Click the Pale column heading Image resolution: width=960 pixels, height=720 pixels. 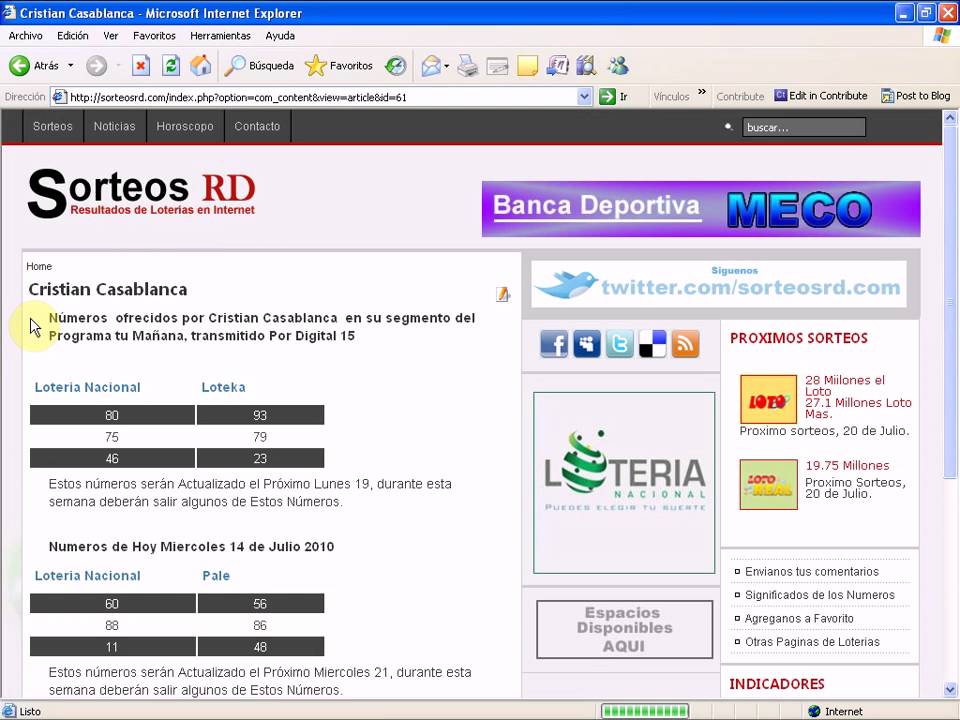216,576
